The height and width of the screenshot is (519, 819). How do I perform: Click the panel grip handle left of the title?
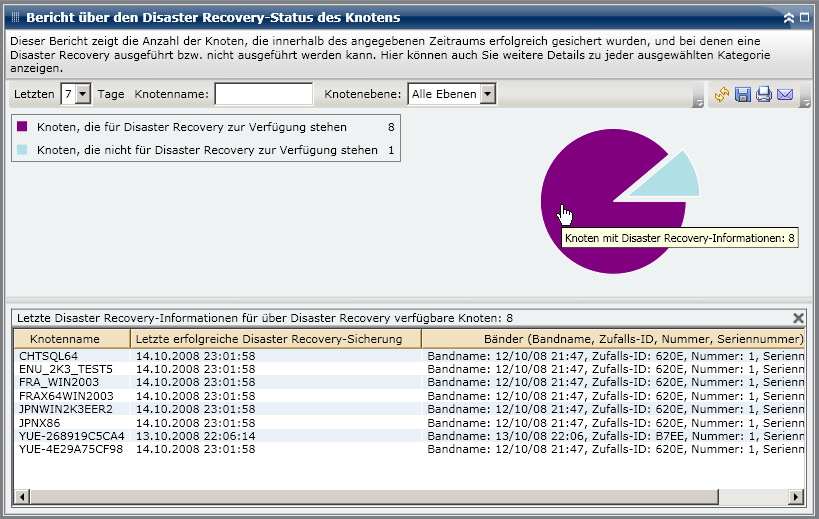[15, 18]
